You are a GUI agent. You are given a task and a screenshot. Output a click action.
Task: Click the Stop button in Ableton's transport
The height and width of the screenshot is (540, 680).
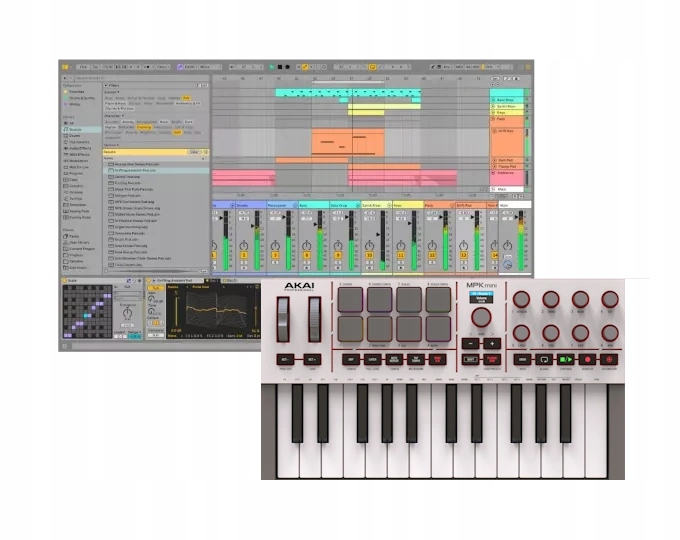pyautogui.click(x=280, y=67)
